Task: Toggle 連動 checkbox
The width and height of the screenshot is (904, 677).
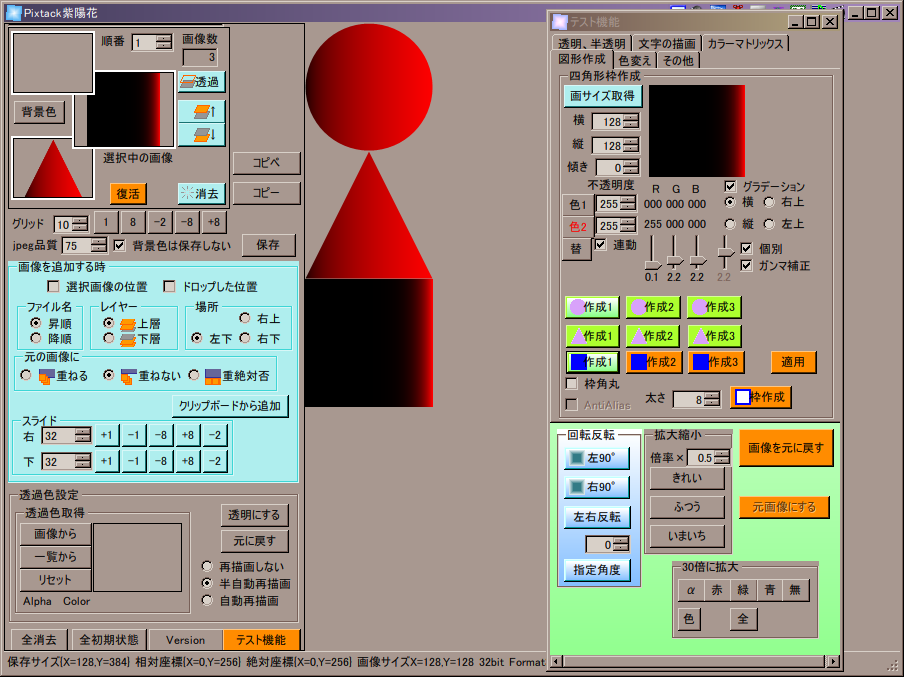Action: pos(601,245)
